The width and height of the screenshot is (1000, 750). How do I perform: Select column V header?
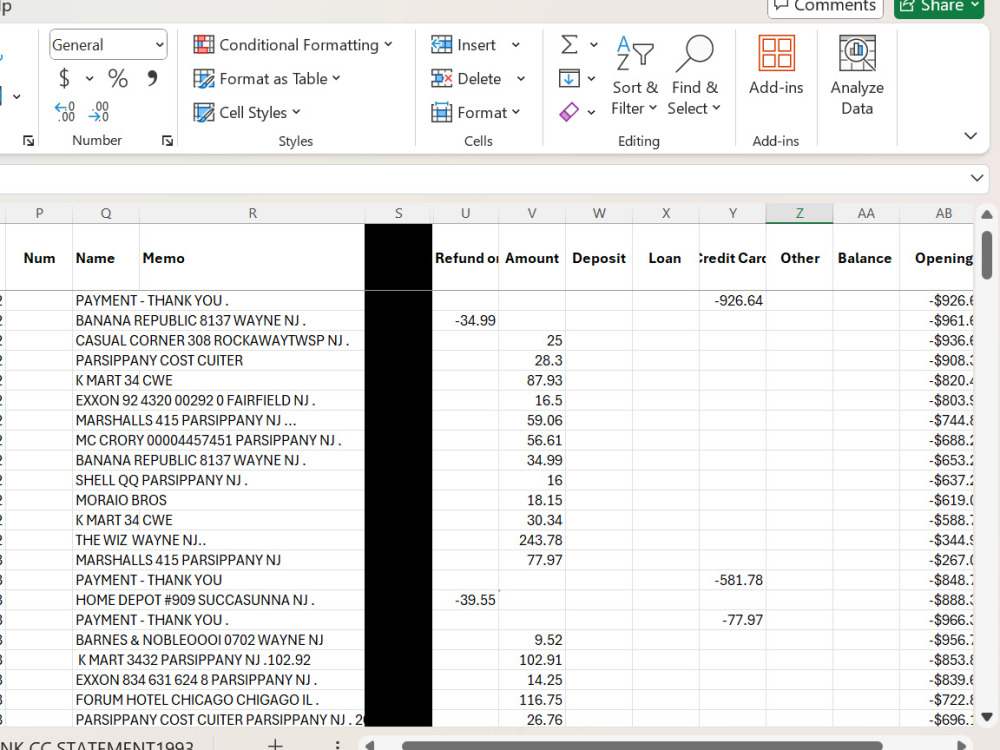pyautogui.click(x=532, y=214)
